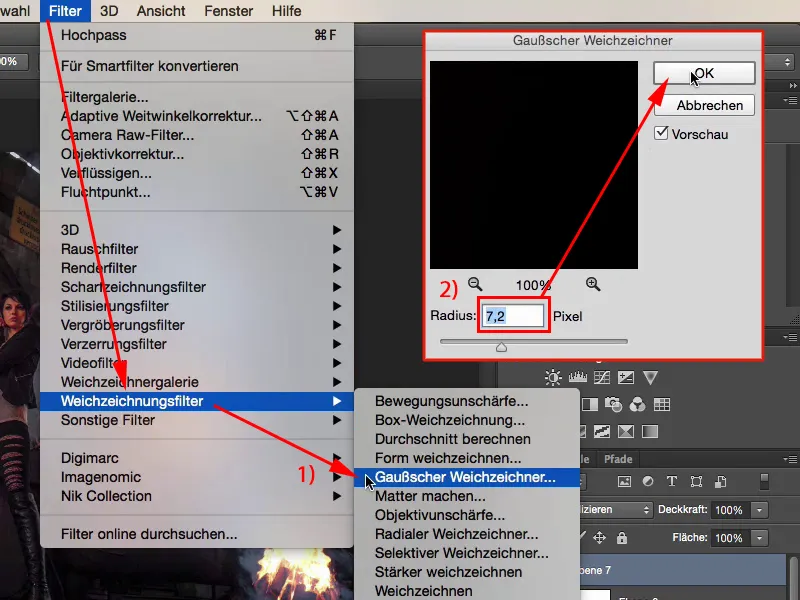
Task: Click the lock position cross-arrows icon
Action: [x=599, y=538]
